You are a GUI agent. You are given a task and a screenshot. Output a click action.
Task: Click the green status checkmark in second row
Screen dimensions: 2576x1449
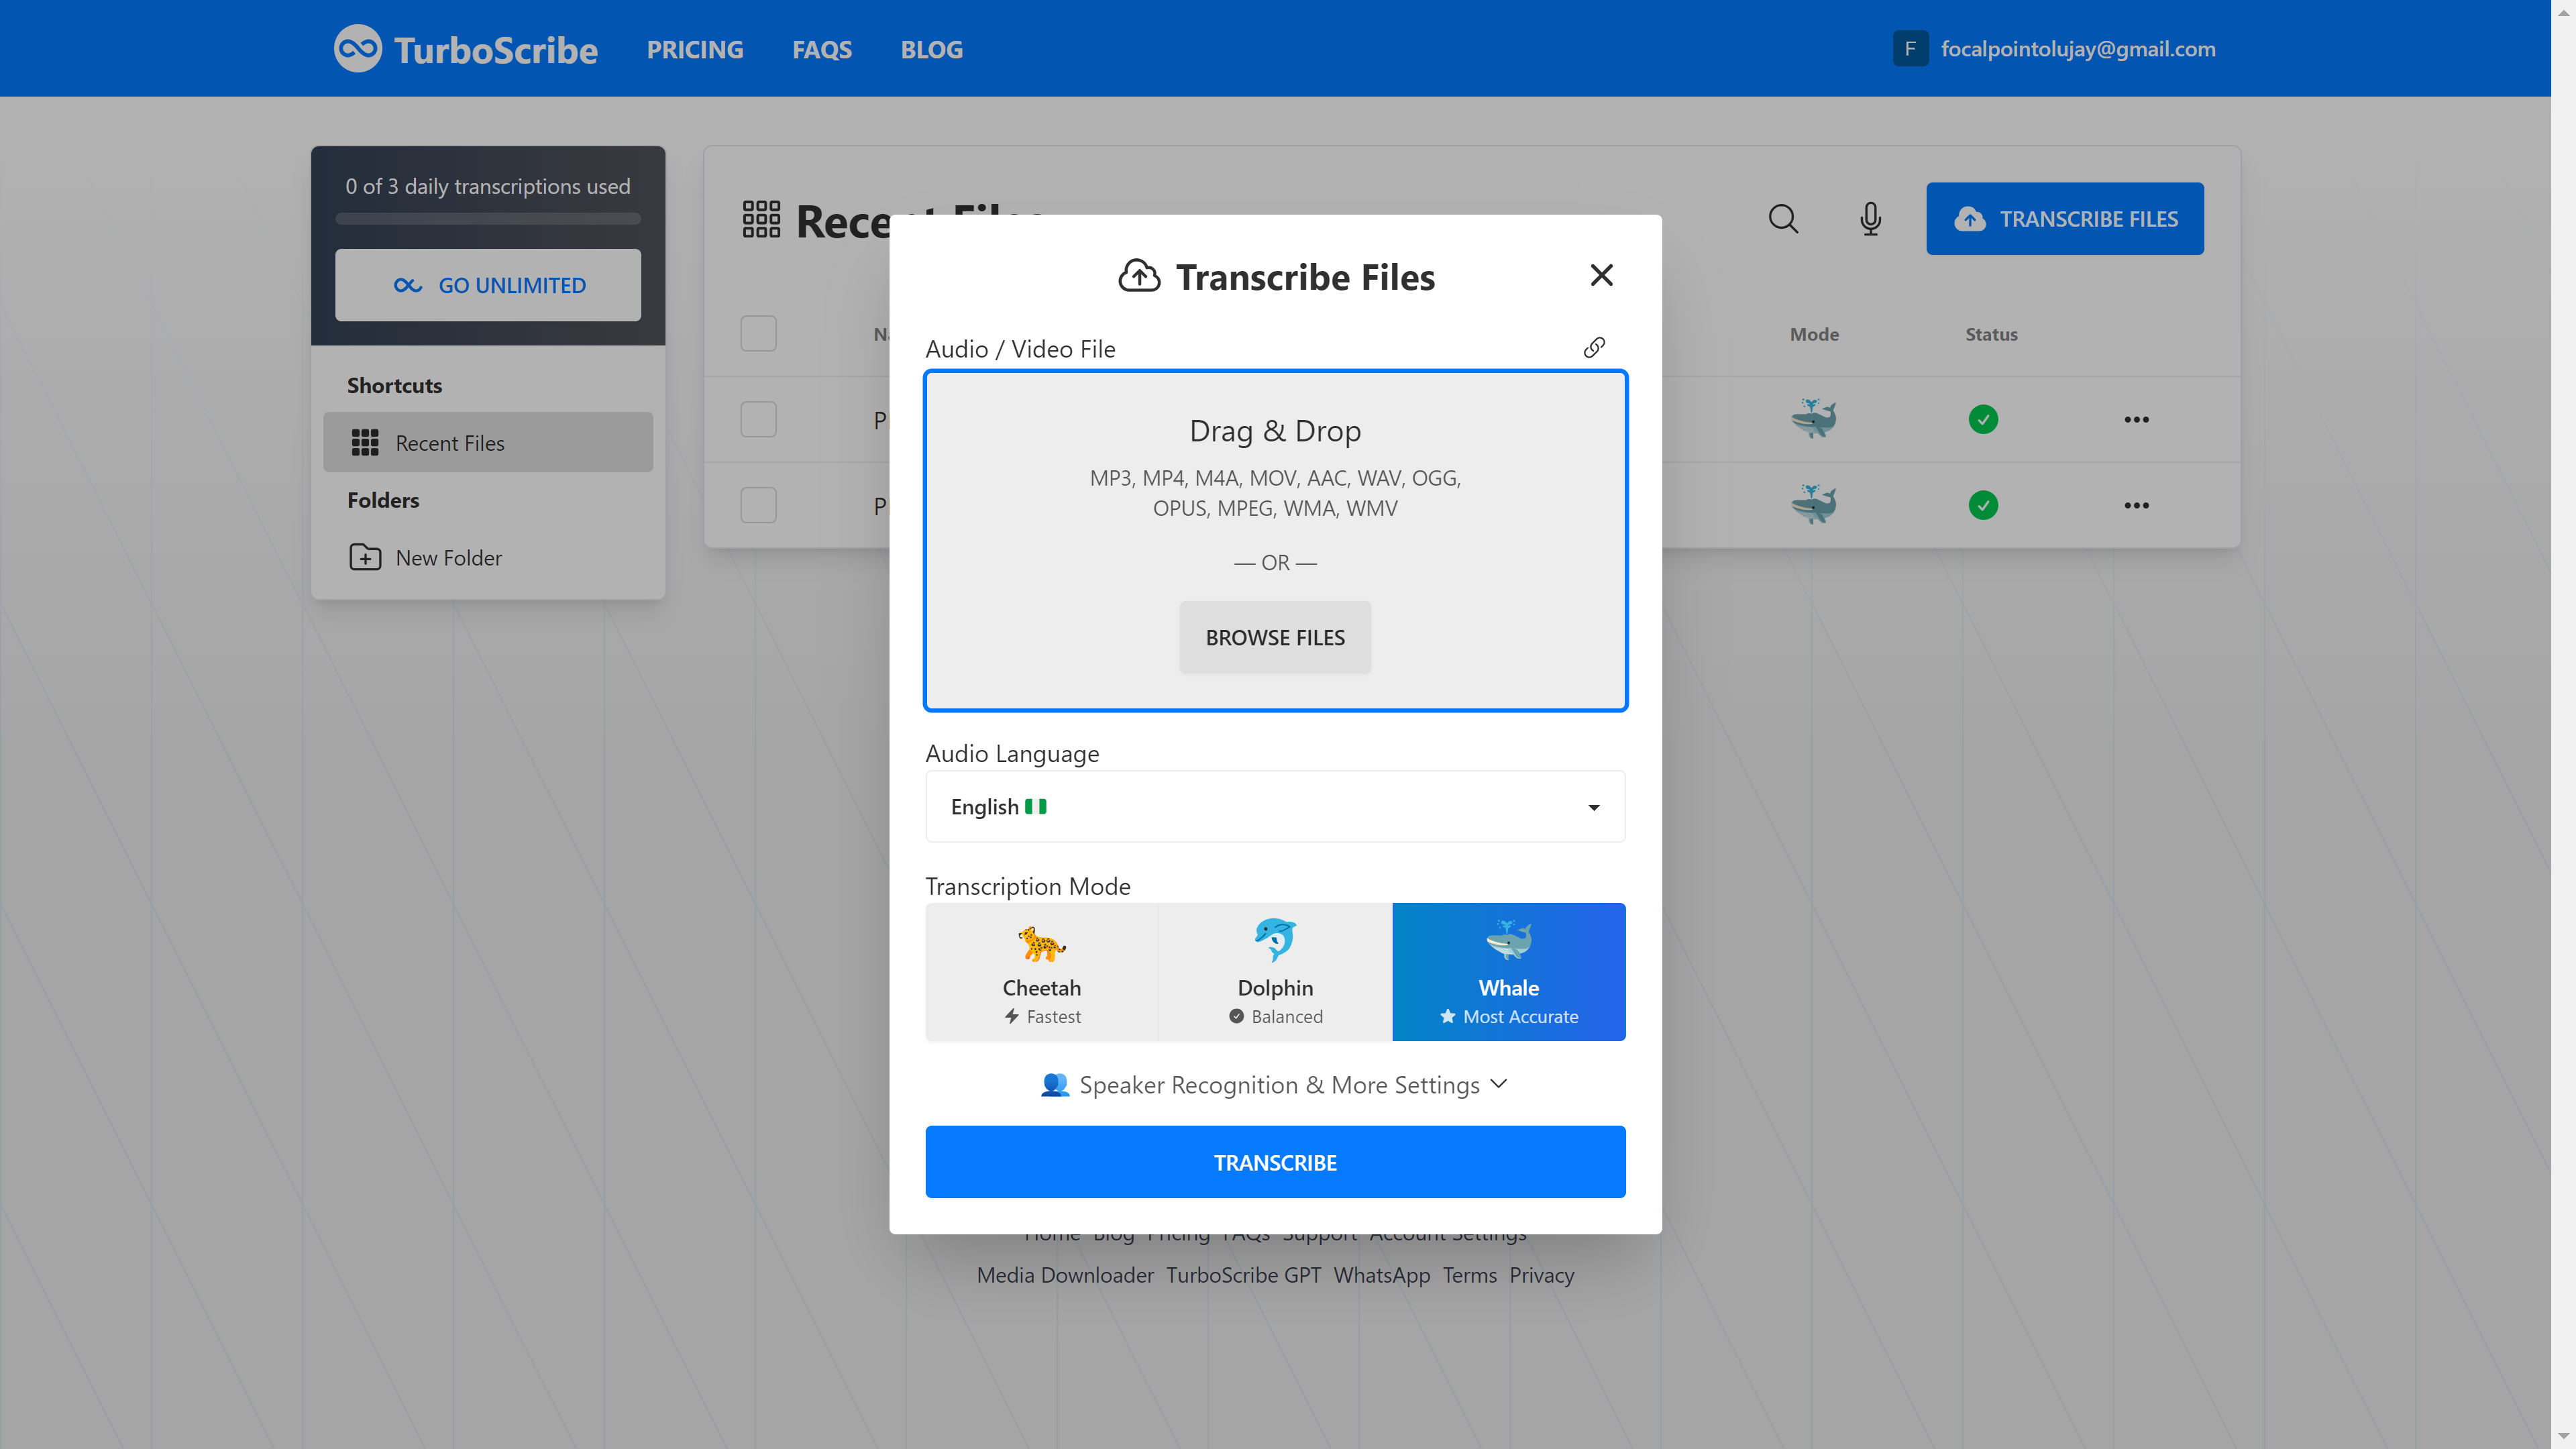tap(1983, 505)
